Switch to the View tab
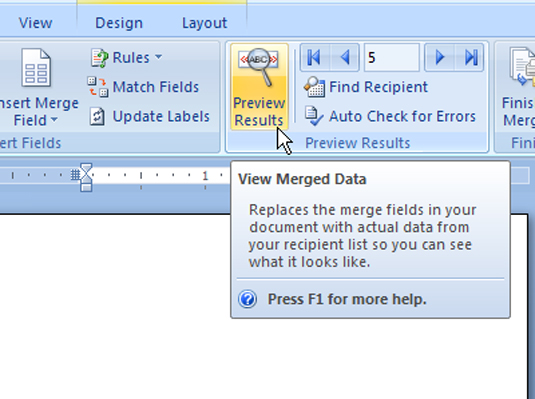Image resolution: width=535 pixels, height=399 pixels. (35, 23)
